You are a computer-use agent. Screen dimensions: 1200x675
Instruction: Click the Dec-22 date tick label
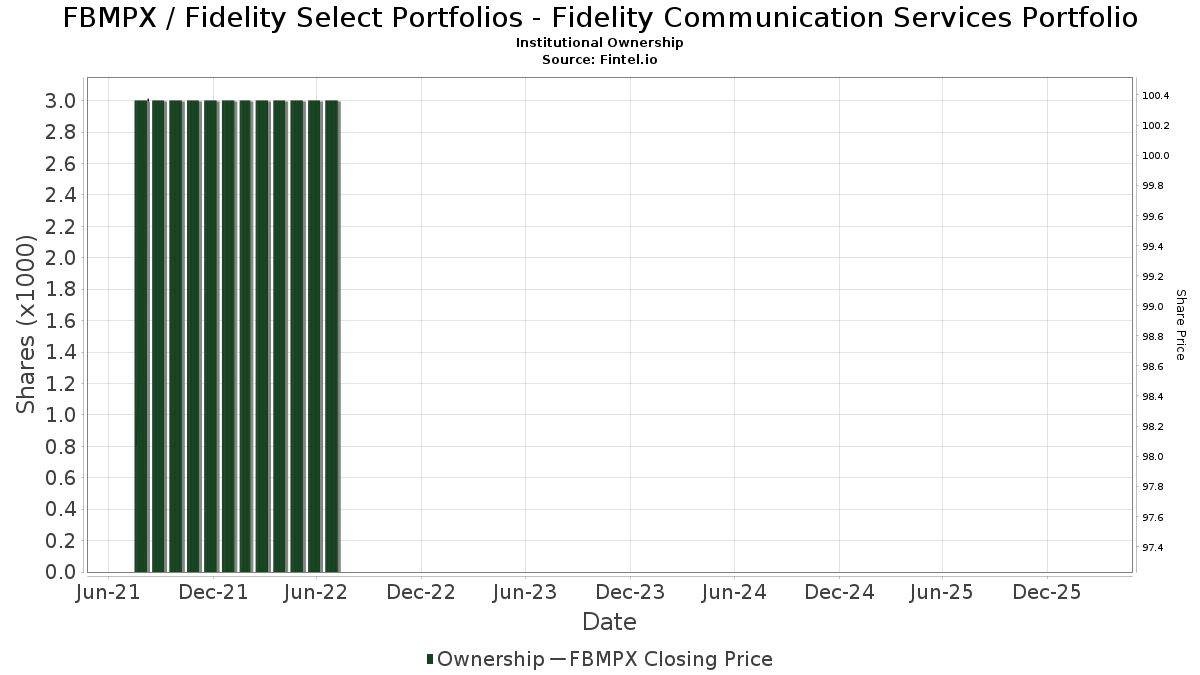[x=421, y=592]
